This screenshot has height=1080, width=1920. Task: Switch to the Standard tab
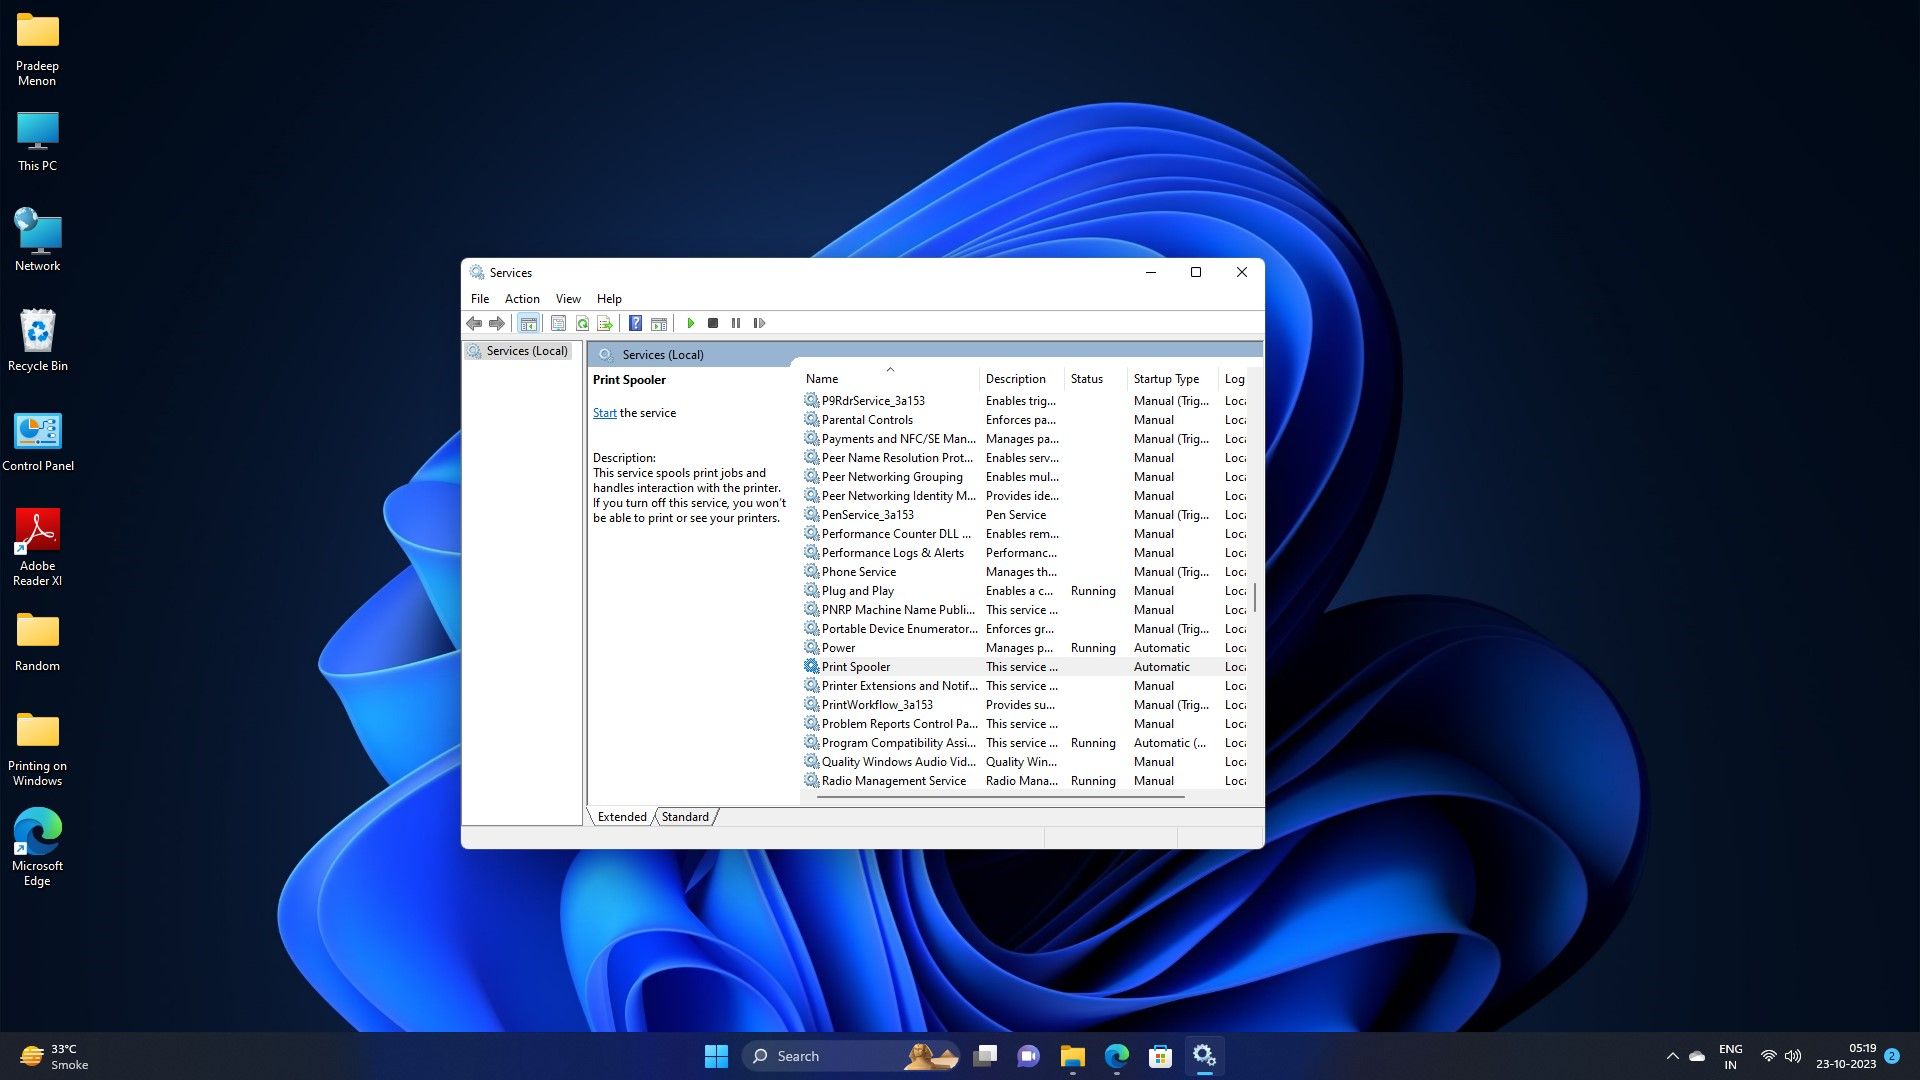coord(685,817)
